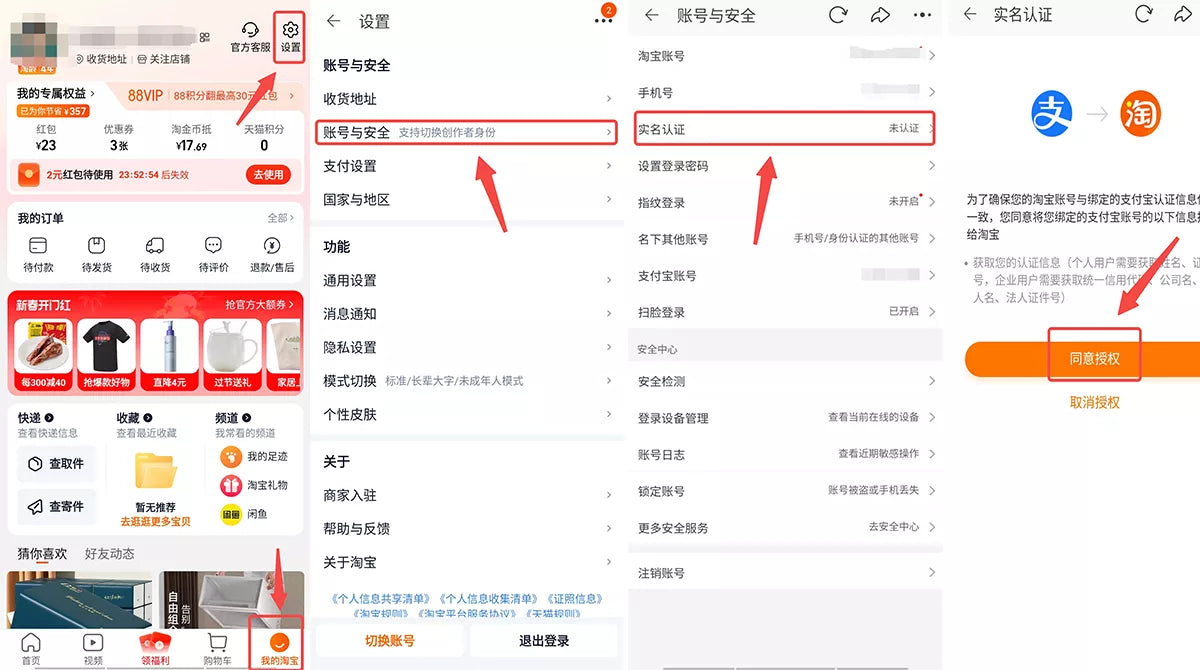Expand the 注销账号 row chevron
Viewport: 1200px width, 670px height.
point(932,573)
